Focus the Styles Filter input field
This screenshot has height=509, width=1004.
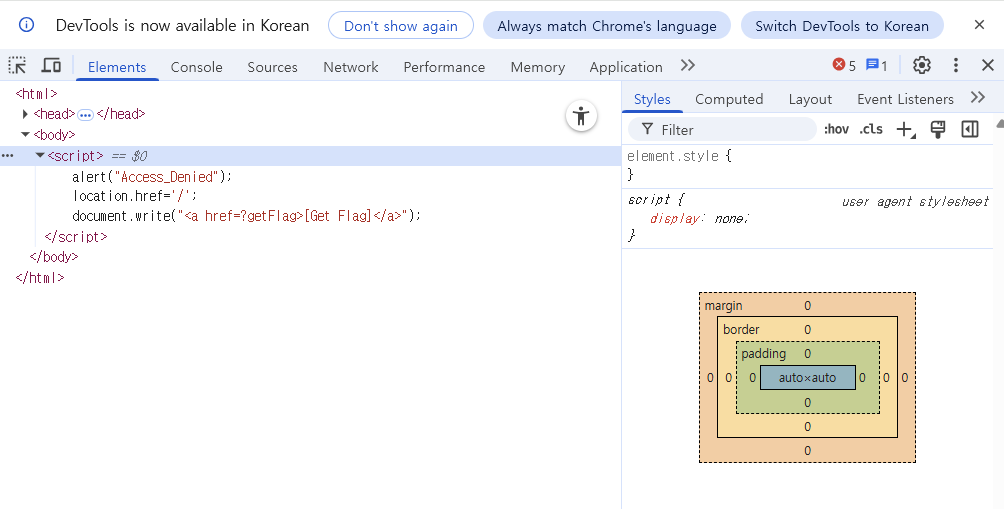pos(722,129)
